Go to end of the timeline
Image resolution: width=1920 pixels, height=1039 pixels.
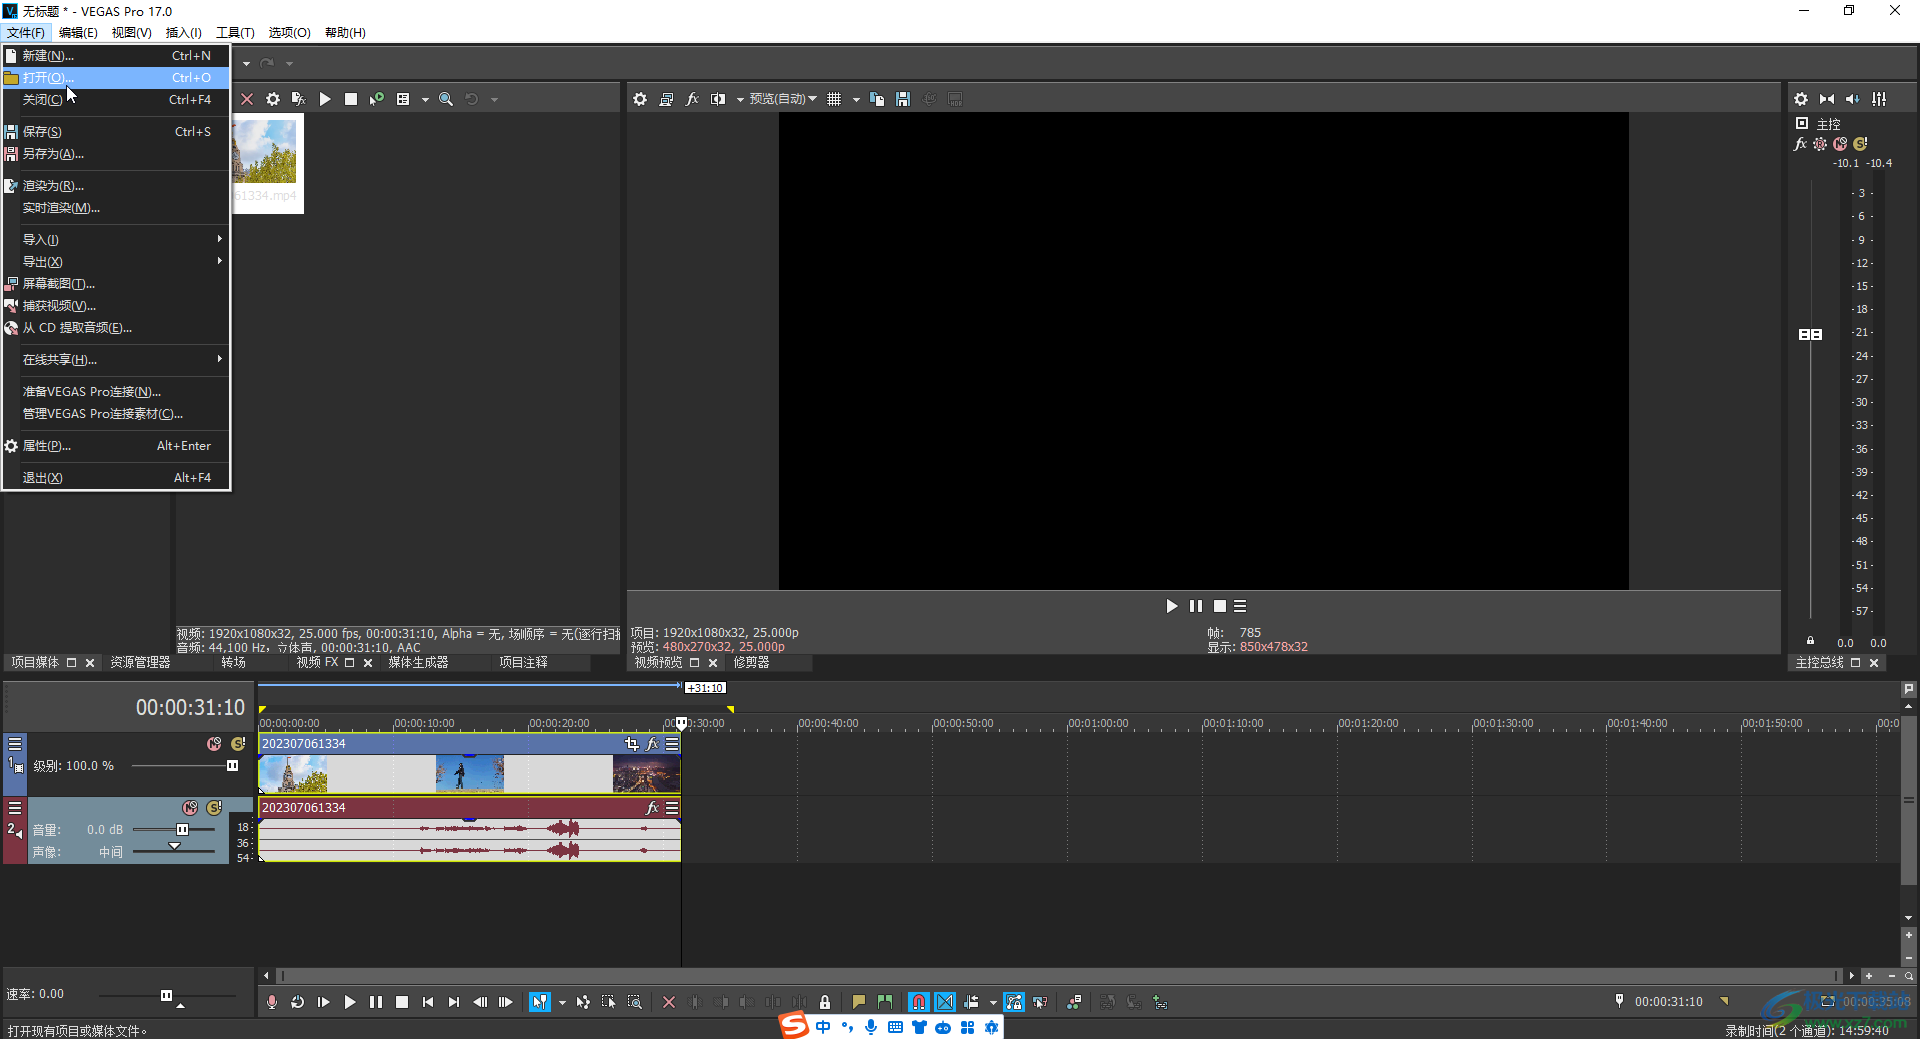tap(454, 1002)
